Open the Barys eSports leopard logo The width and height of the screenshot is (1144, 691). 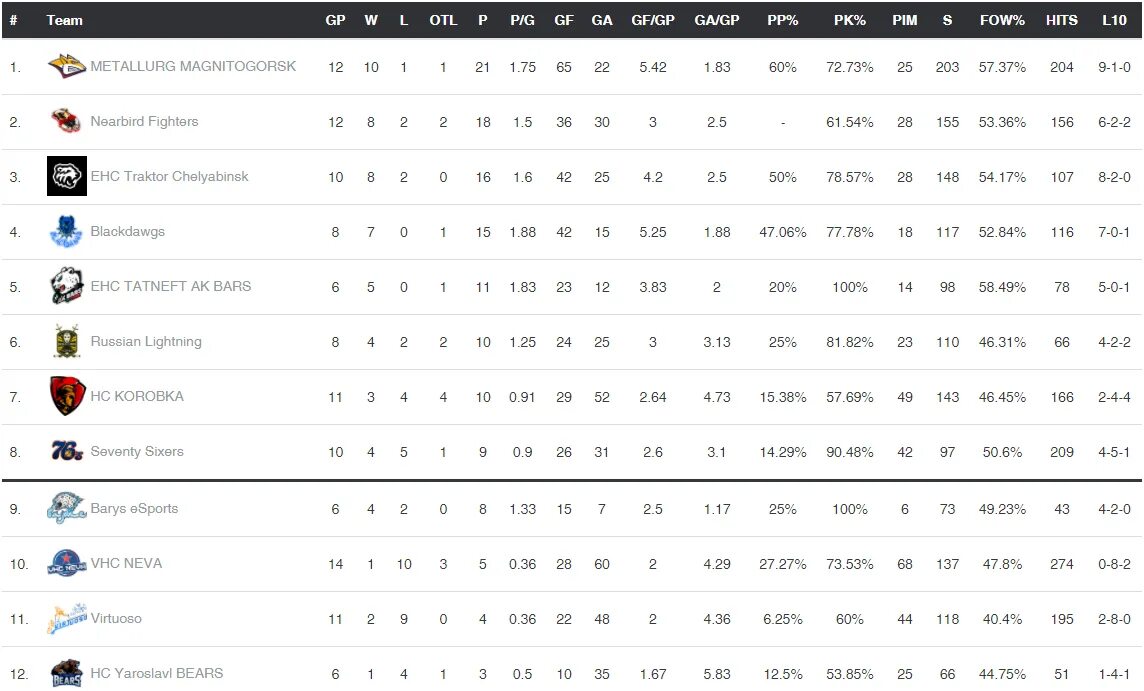tap(66, 508)
